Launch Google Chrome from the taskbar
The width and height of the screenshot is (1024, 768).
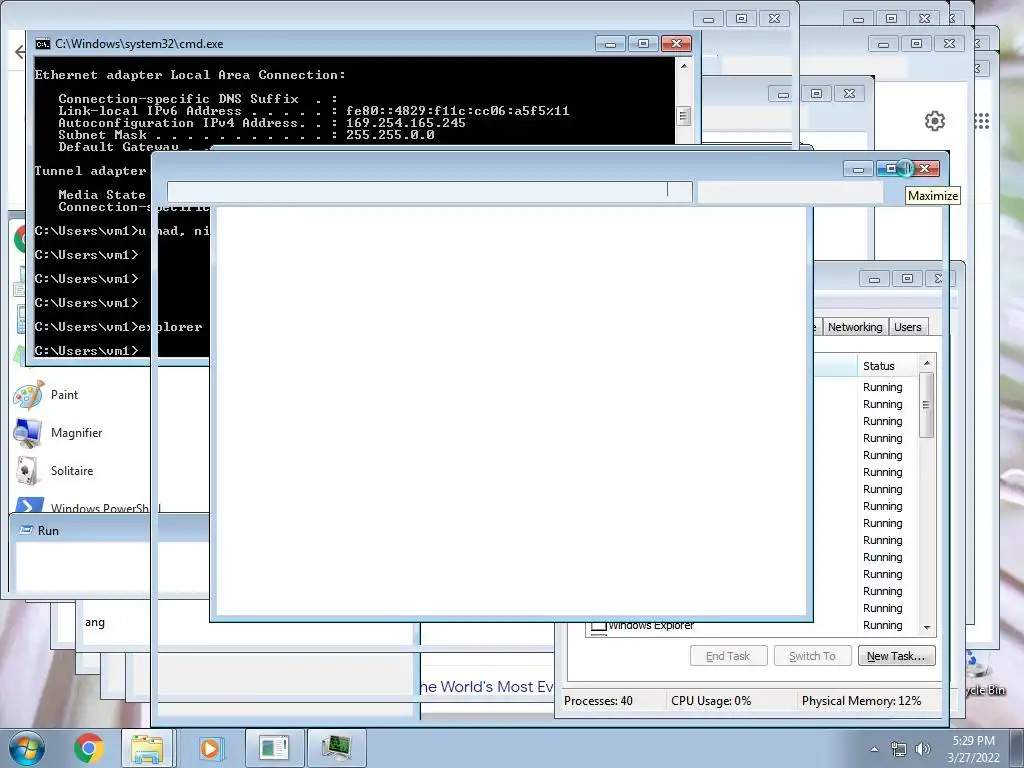click(89, 748)
